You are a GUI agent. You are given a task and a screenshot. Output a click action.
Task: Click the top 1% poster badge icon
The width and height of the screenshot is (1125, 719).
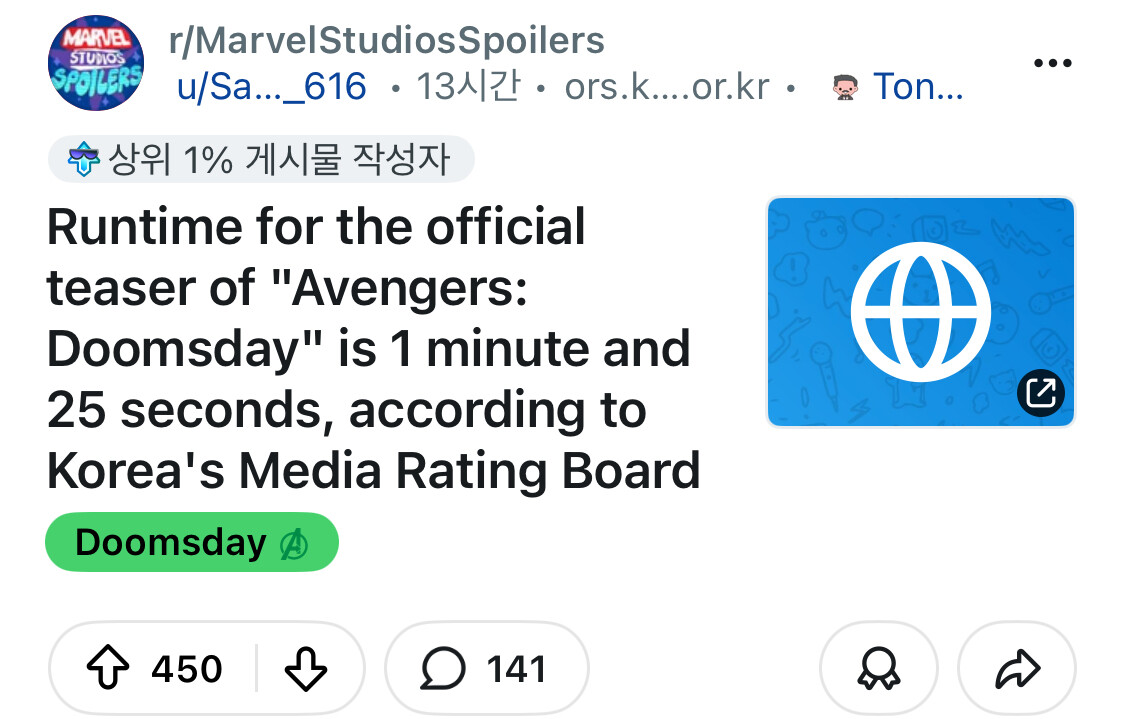[82, 160]
